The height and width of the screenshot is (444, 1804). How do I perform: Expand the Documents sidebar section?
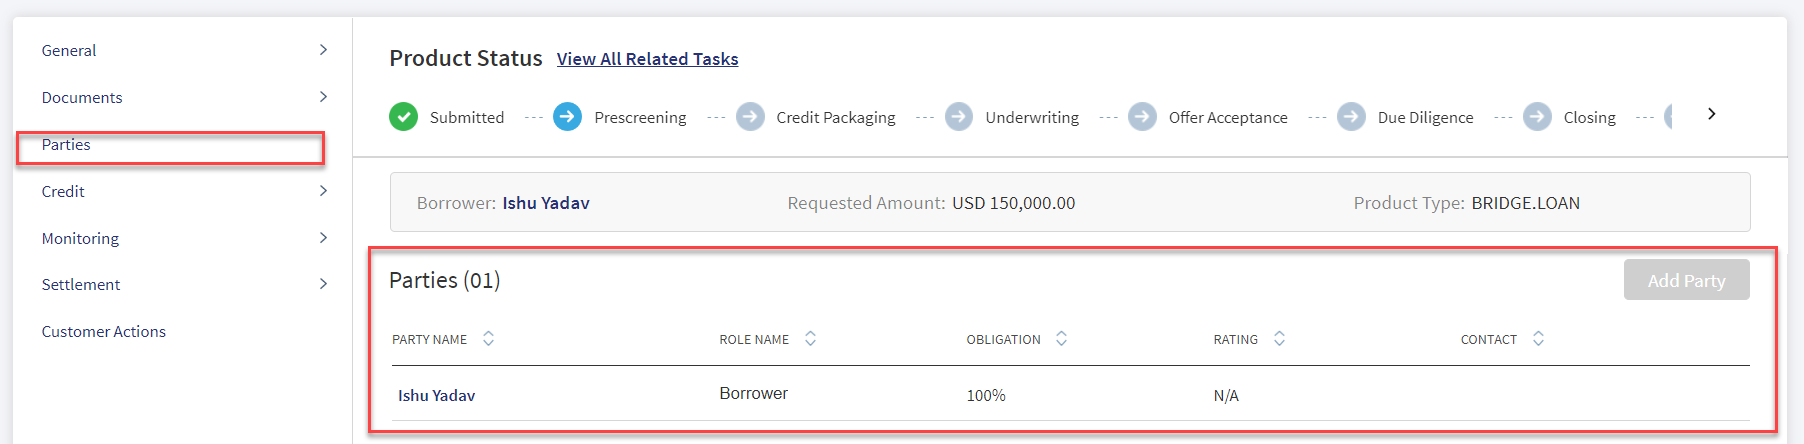pyautogui.click(x=323, y=97)
